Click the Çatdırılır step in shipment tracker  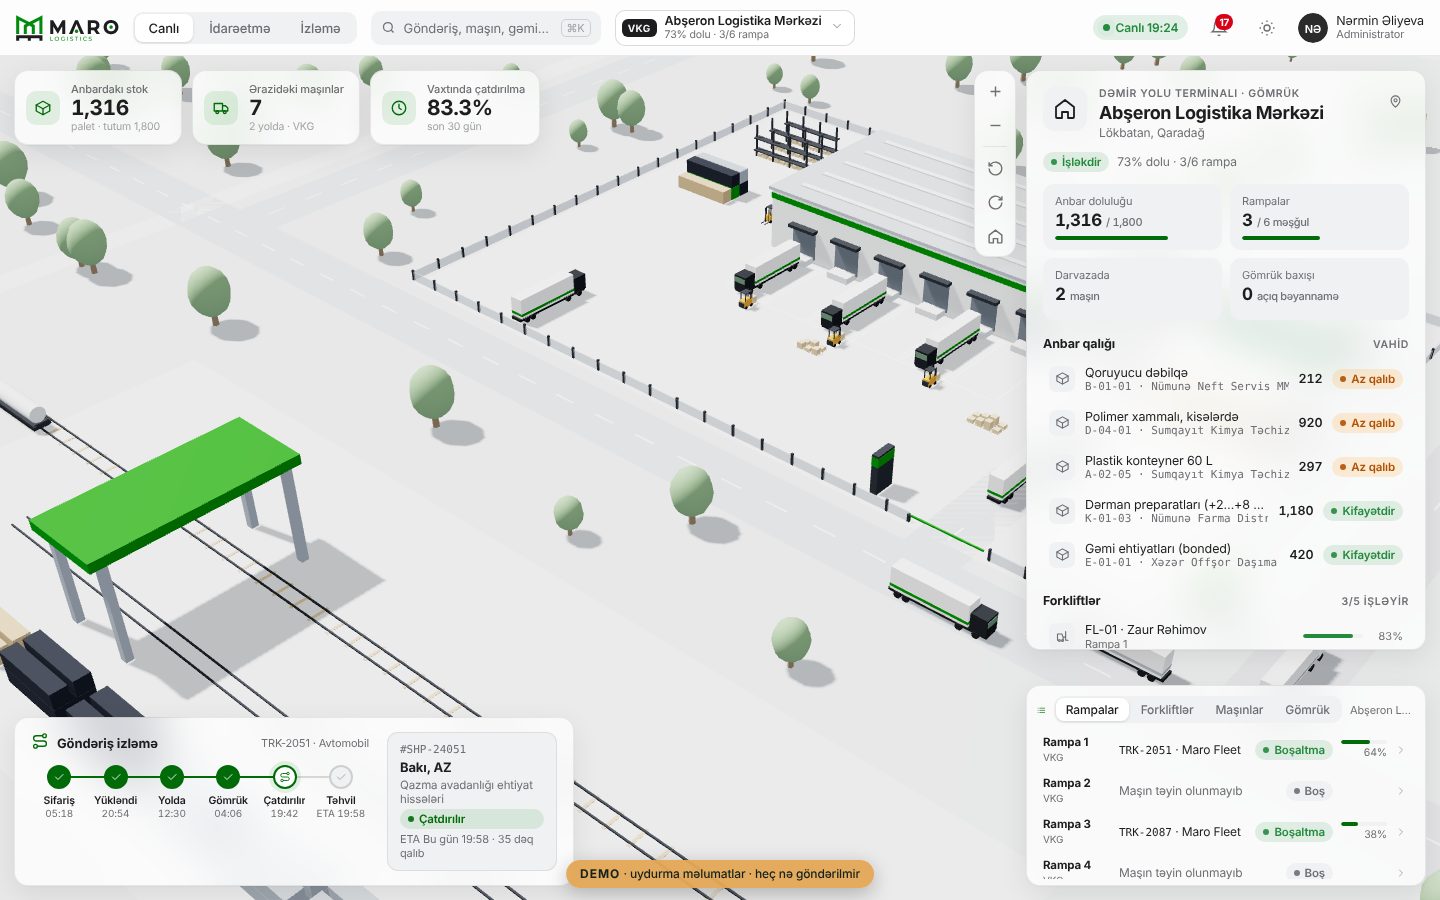pos(284,791)
